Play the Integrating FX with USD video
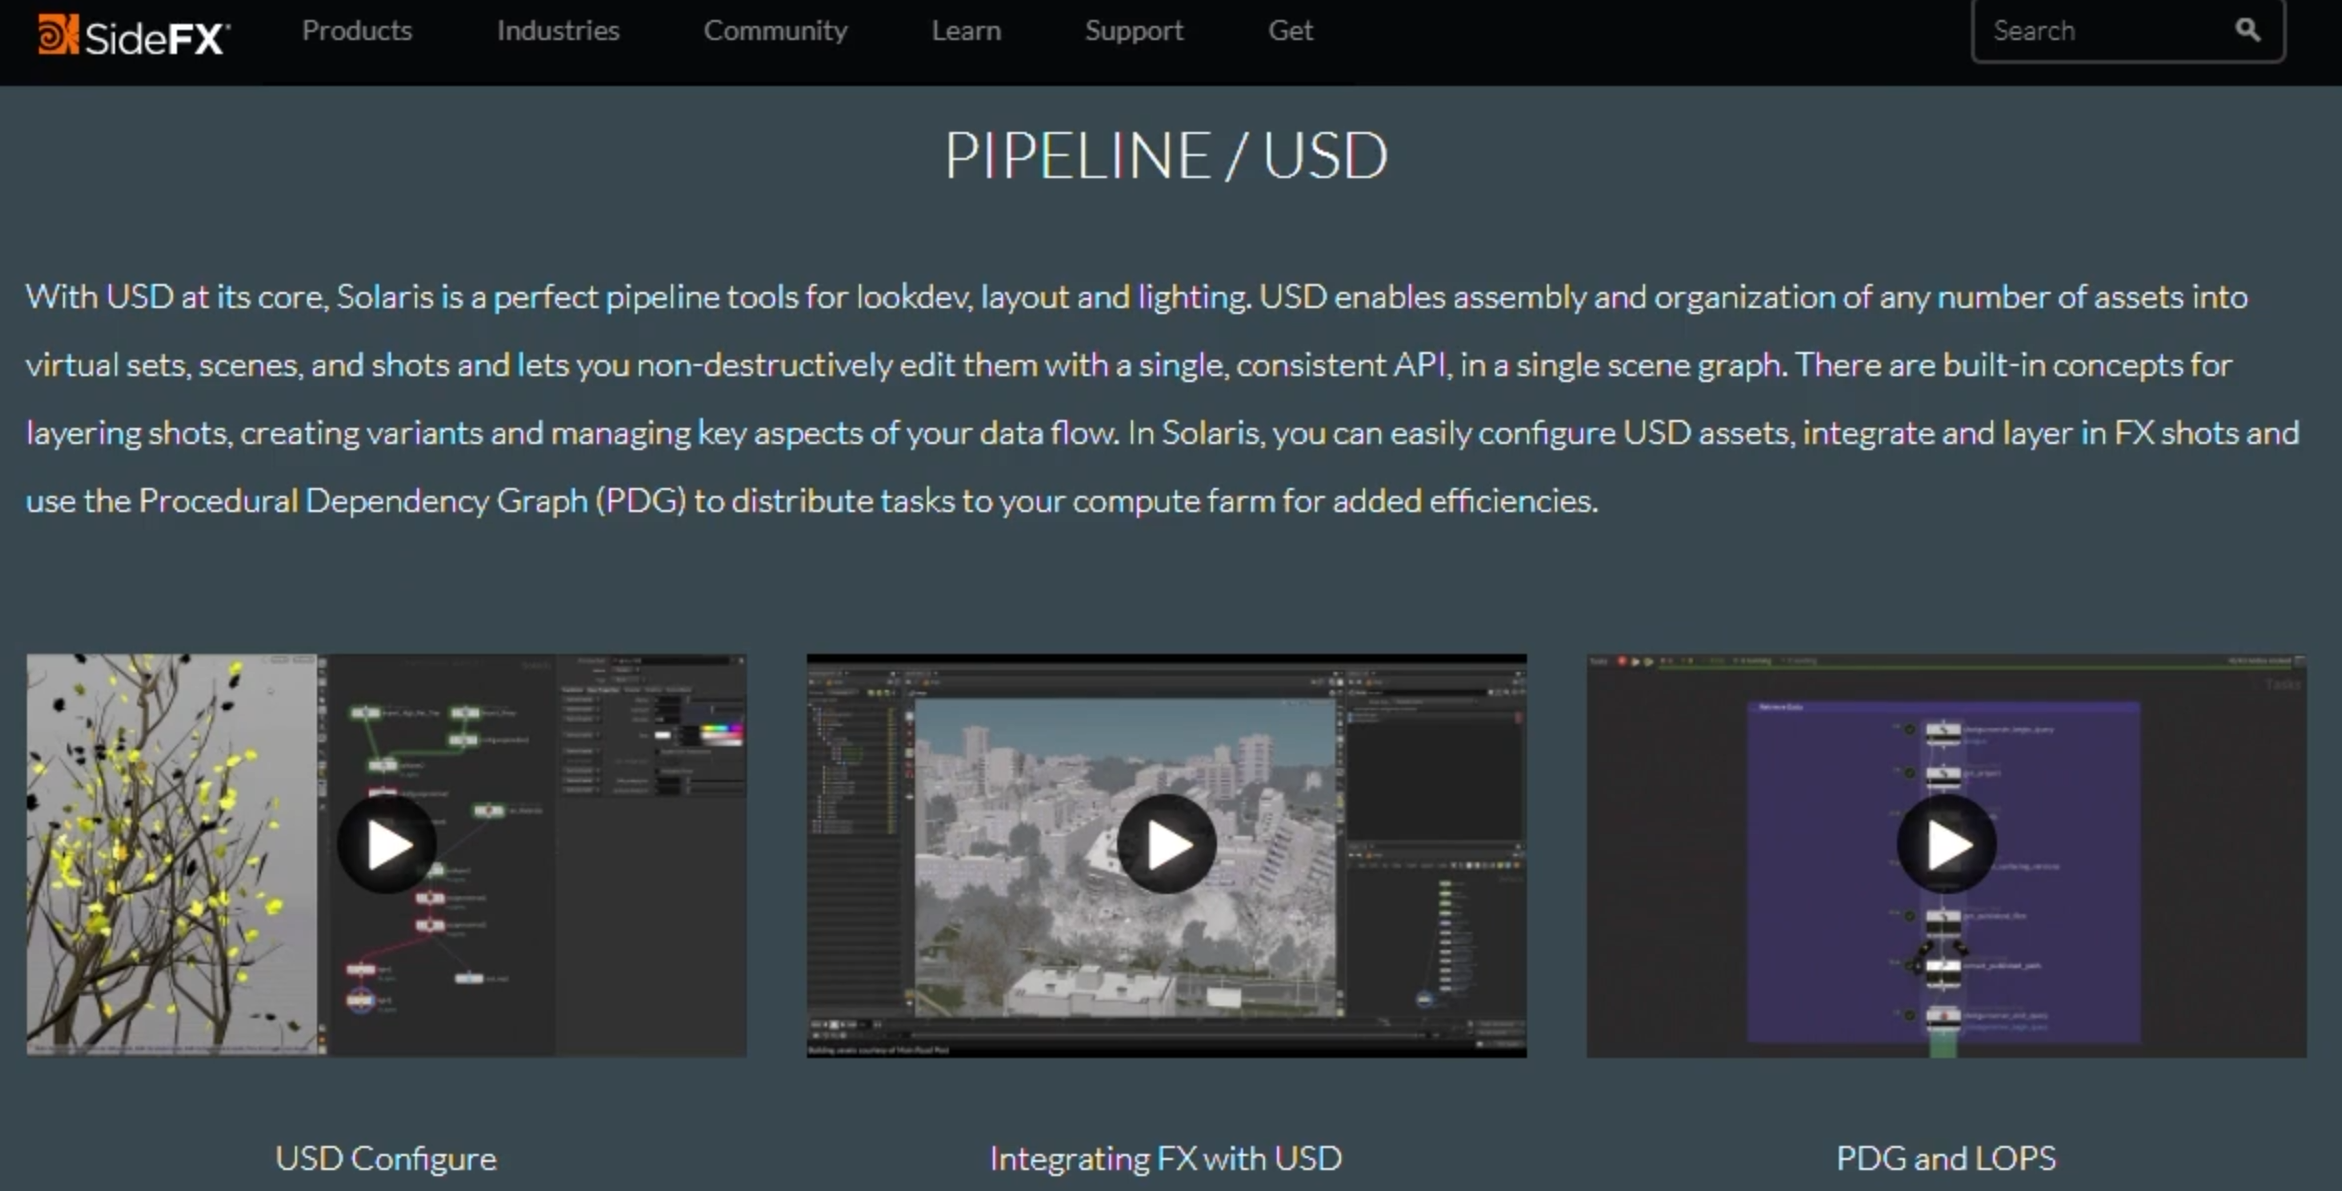2342x1191 pixels. point(1166,845)
